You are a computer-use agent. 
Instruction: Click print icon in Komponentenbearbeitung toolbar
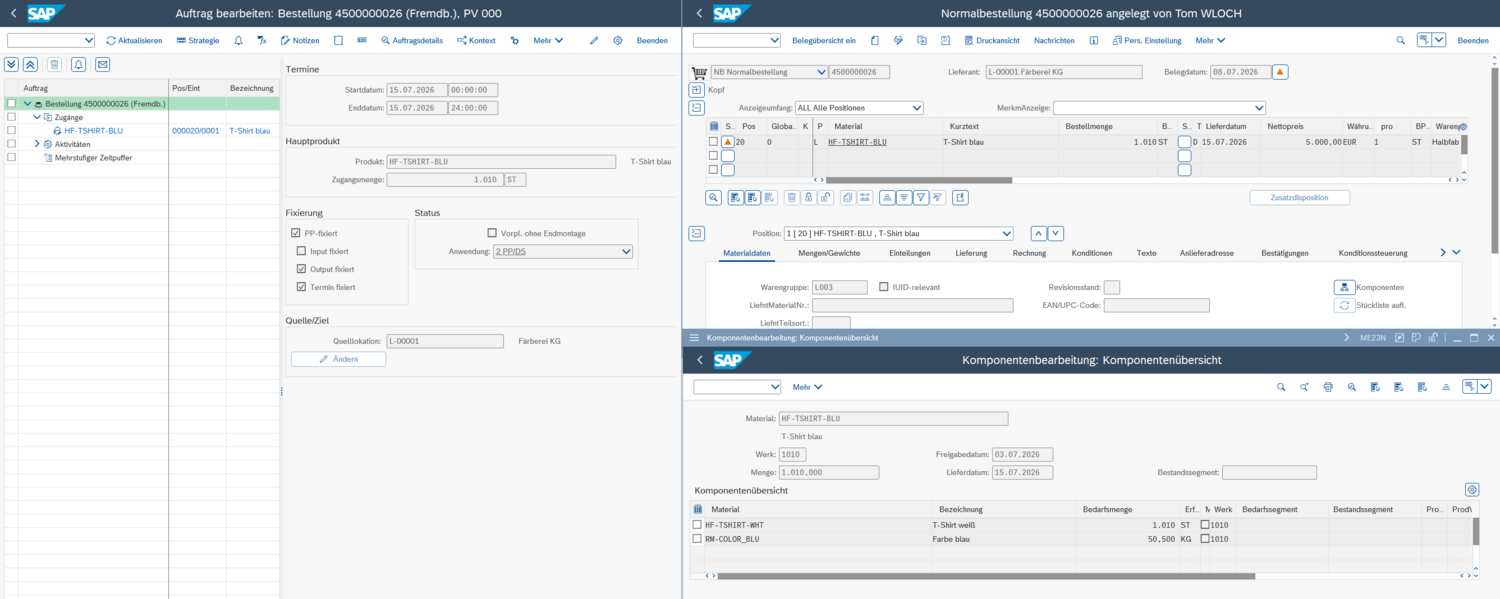point(1328,387)
